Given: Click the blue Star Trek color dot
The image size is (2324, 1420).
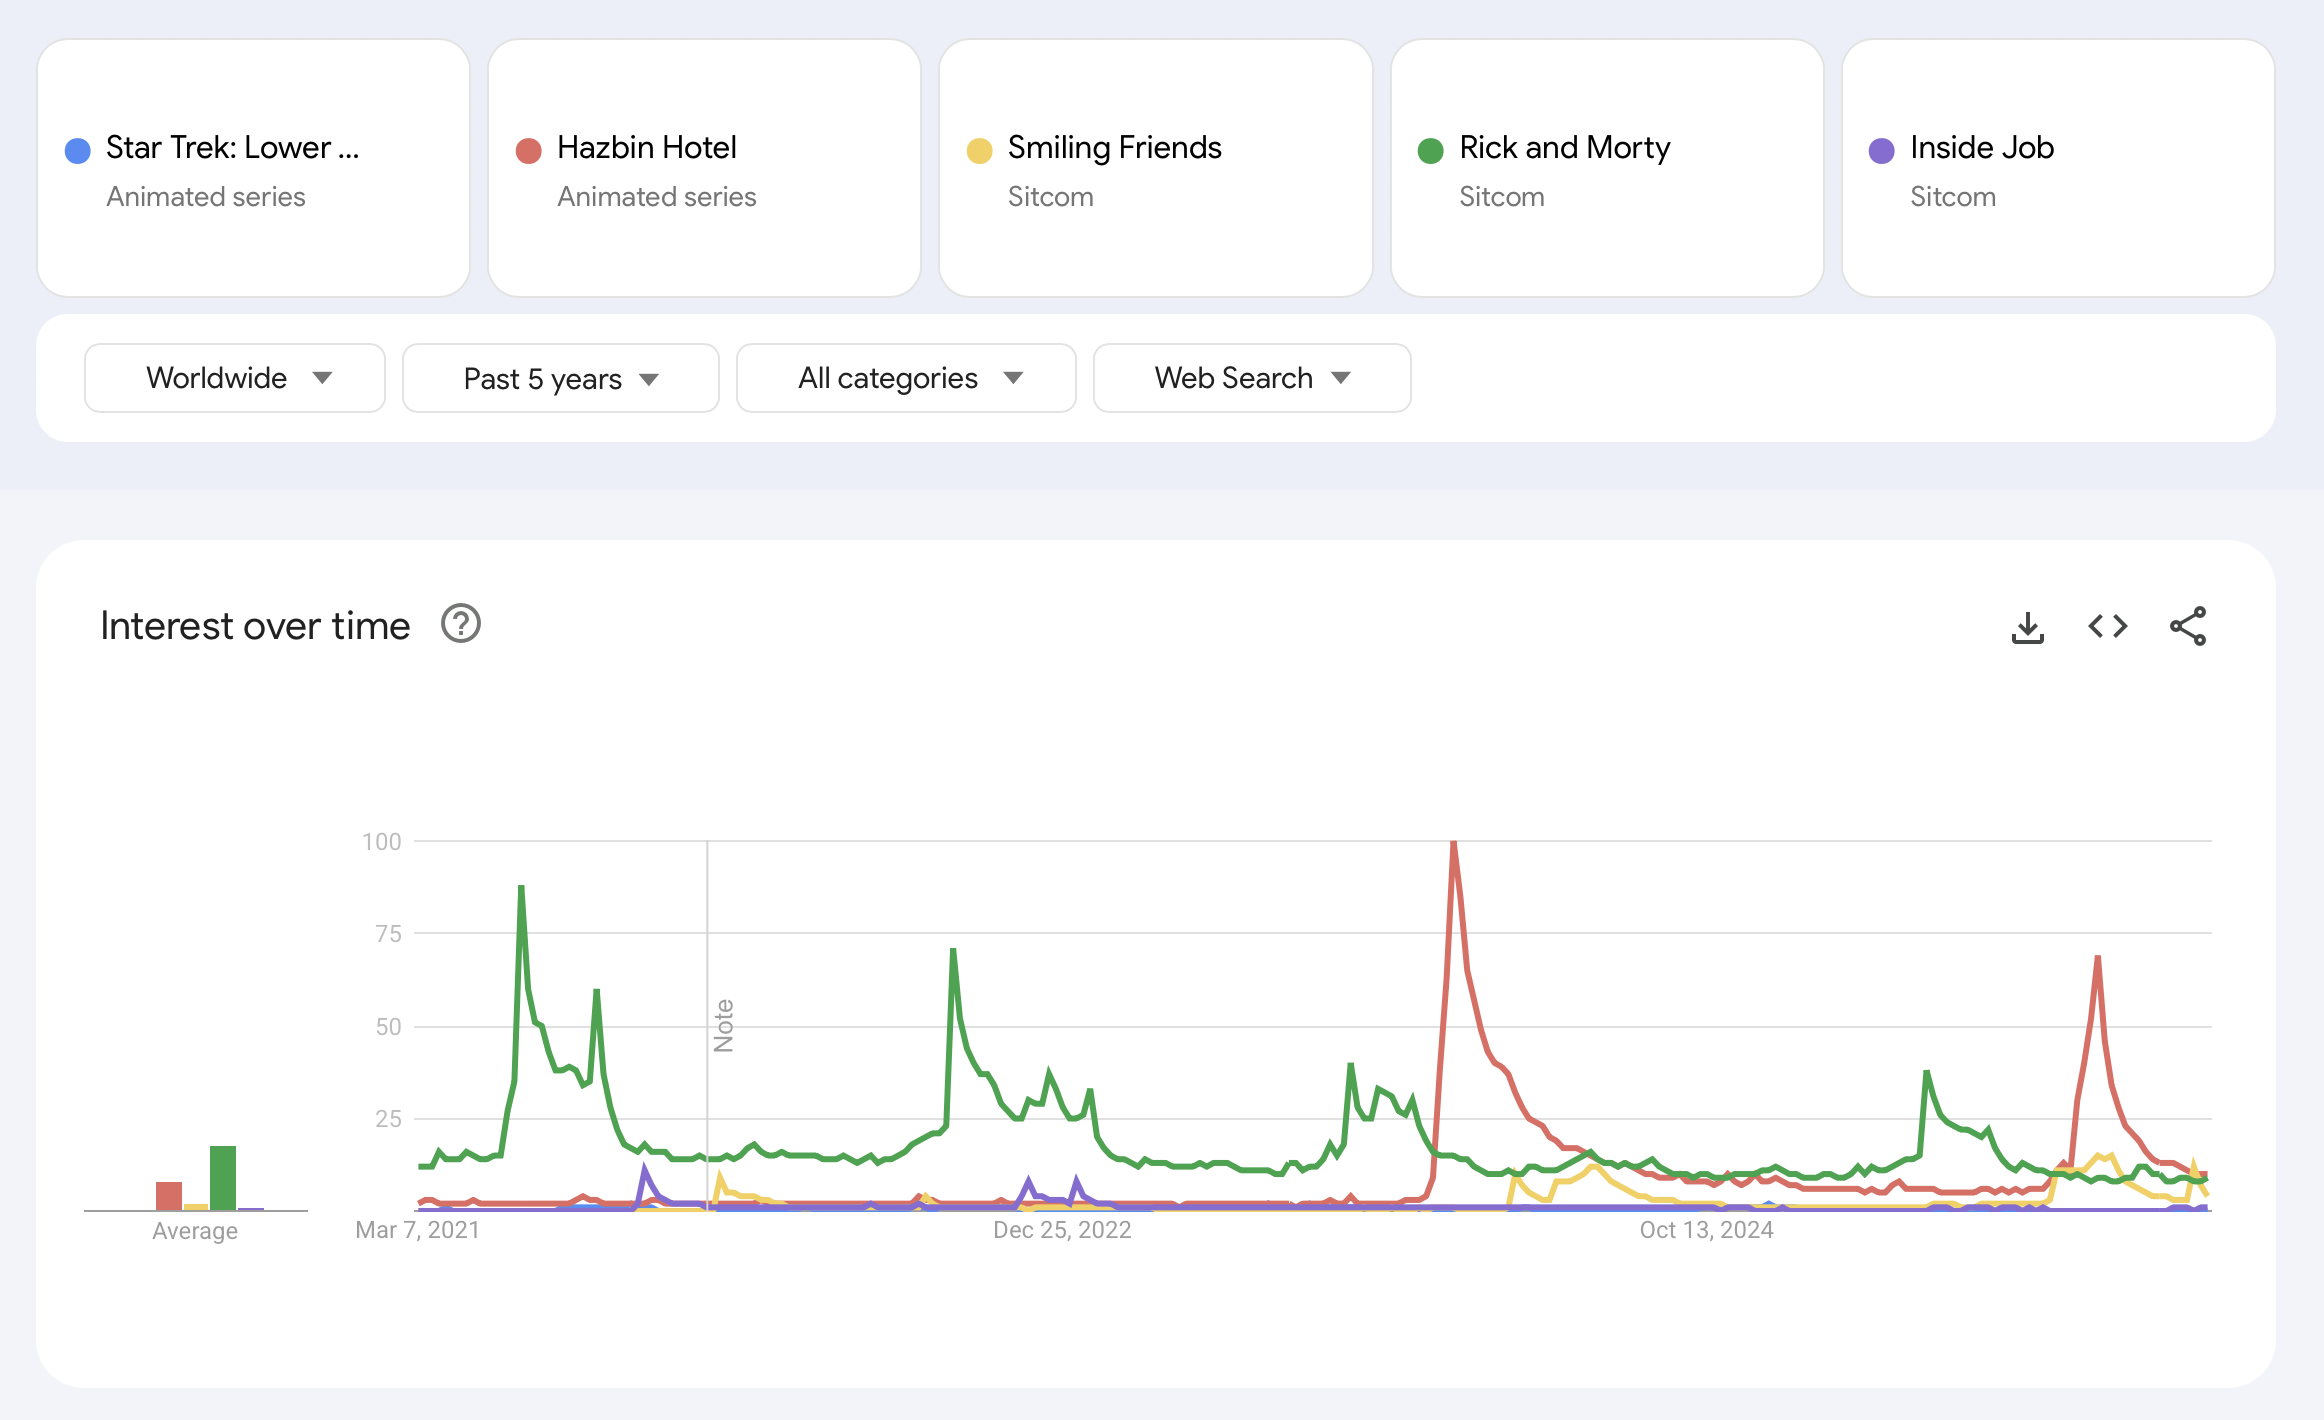Looking at the screenshot, I should click(78, 151).
